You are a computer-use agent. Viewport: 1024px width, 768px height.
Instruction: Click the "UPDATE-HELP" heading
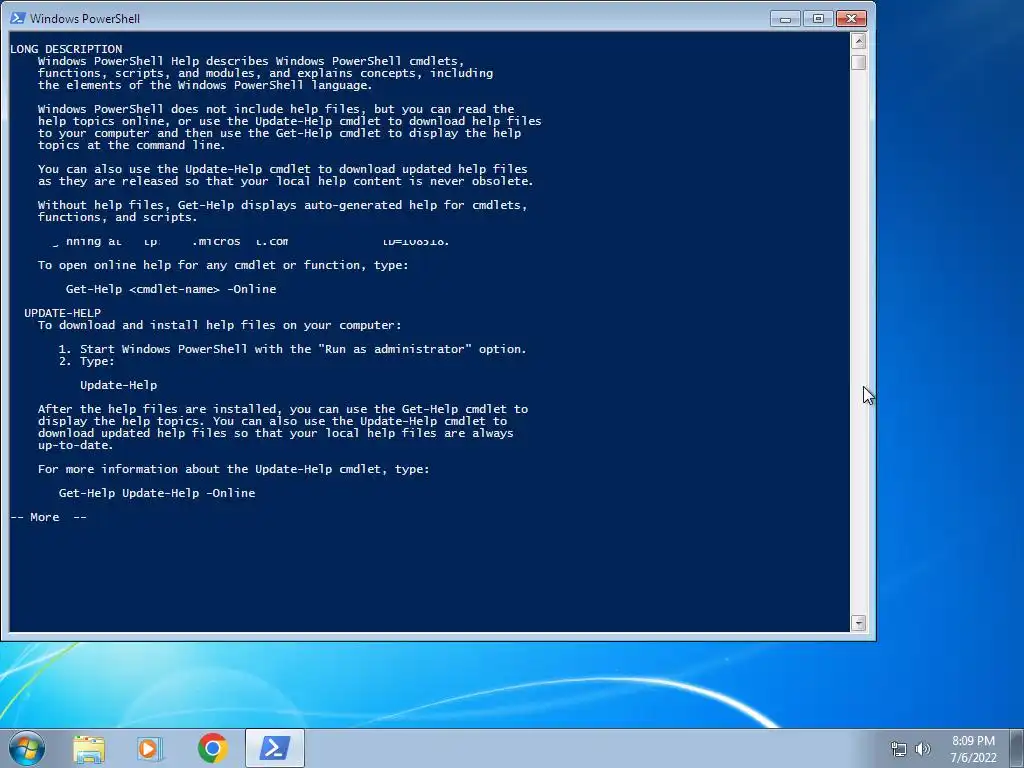[63, 313]
